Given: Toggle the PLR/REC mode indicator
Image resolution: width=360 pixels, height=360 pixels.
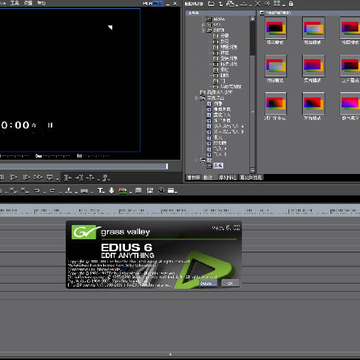Looking at the screenshot, I should click(x=153, y=3).
